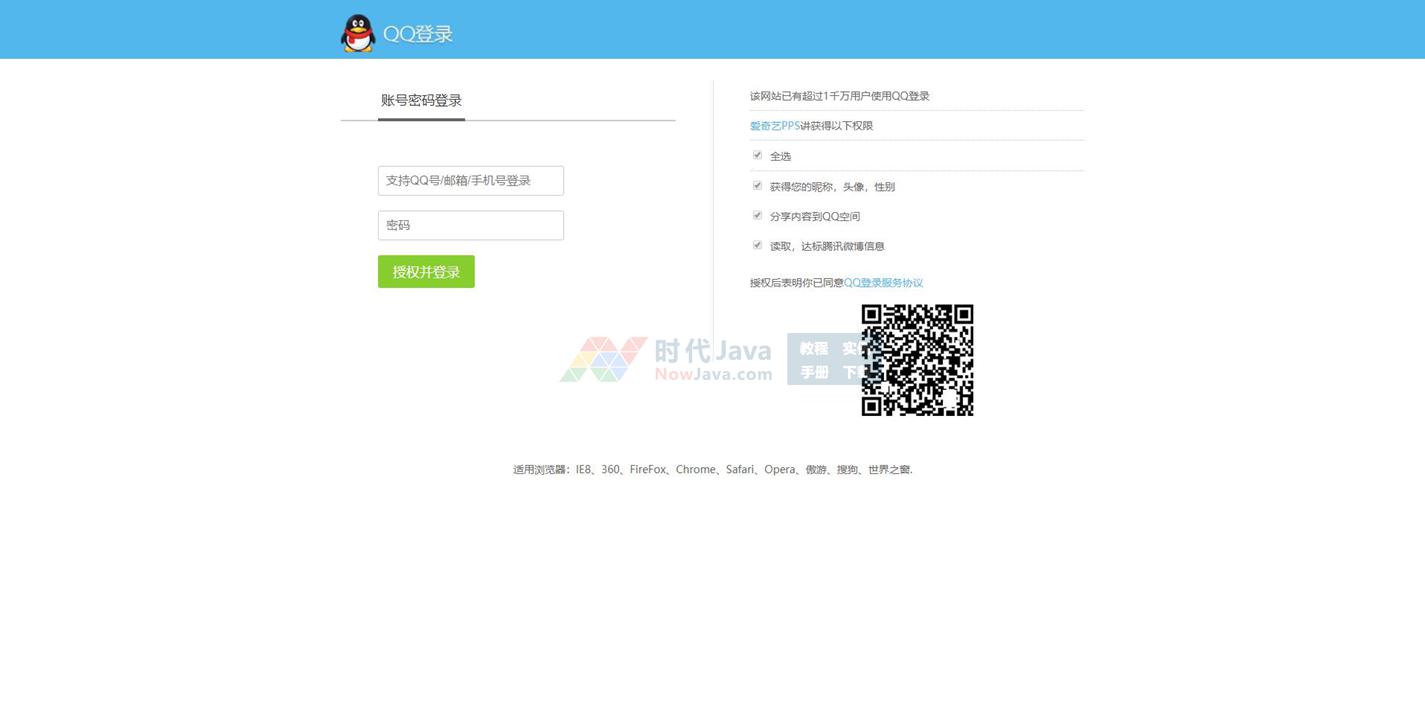Open the QQ登录服务协议 agreement link
The width and height of the screenshot is (1425, 718).
tap(883, 283)
